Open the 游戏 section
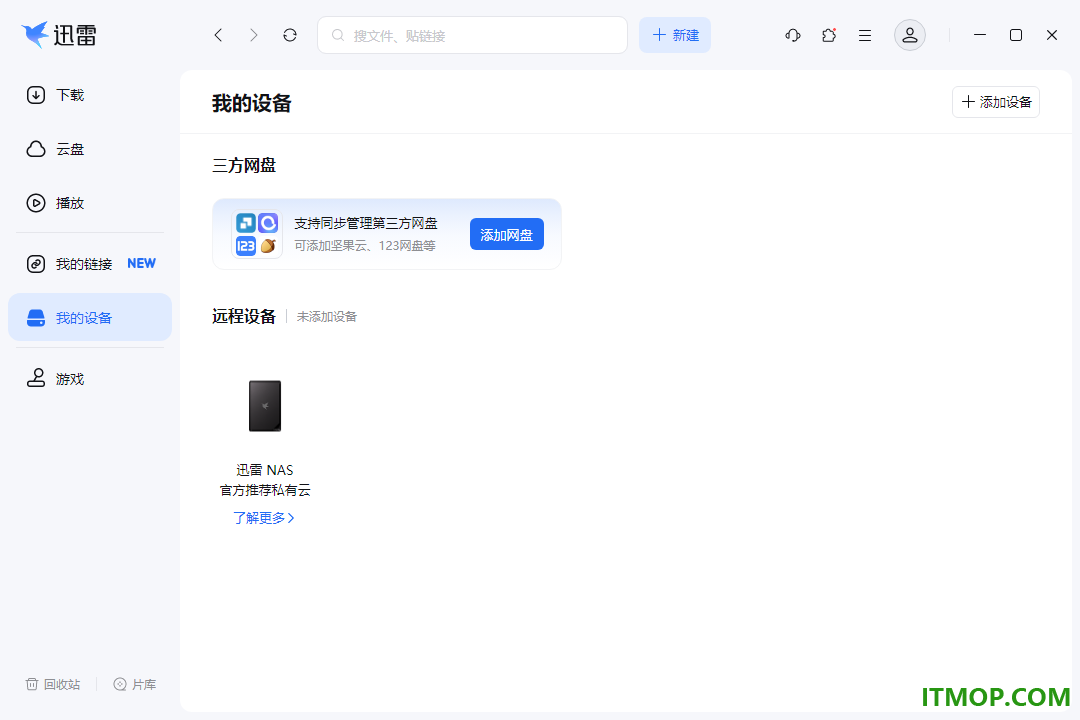This screenshot has width=1080, height=720. (90, 378)
